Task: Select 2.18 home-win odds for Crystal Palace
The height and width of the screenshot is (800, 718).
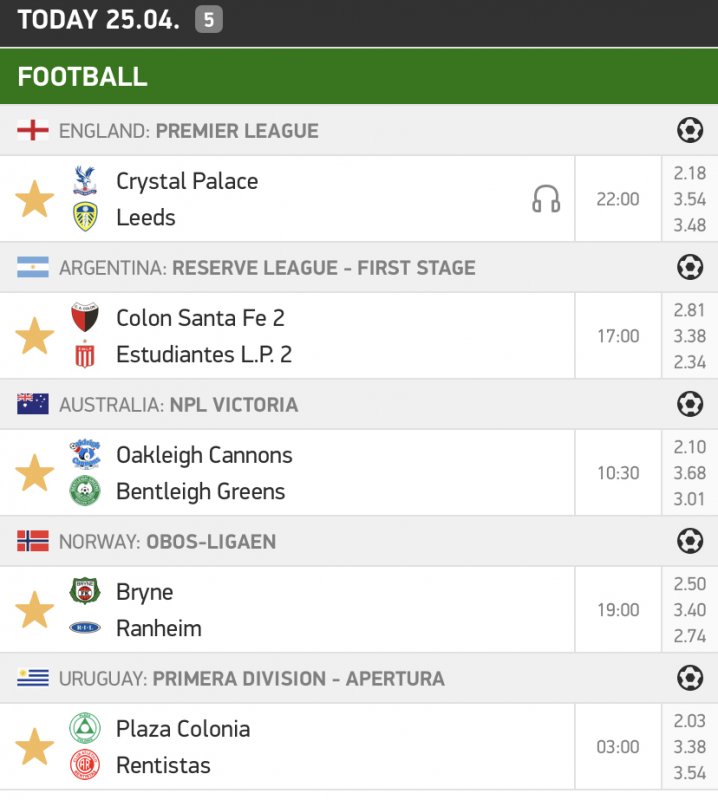Action: 689,173
